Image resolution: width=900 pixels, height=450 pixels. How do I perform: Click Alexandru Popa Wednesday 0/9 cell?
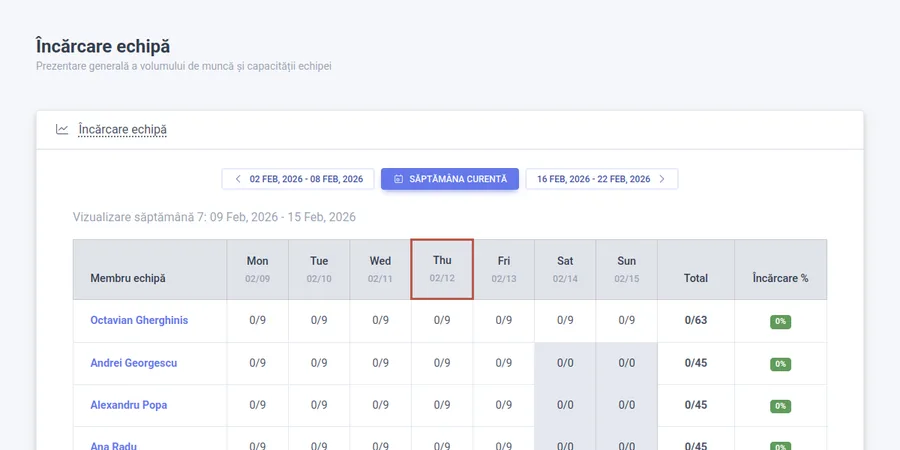pyautogui.click(x=381, y=405)
